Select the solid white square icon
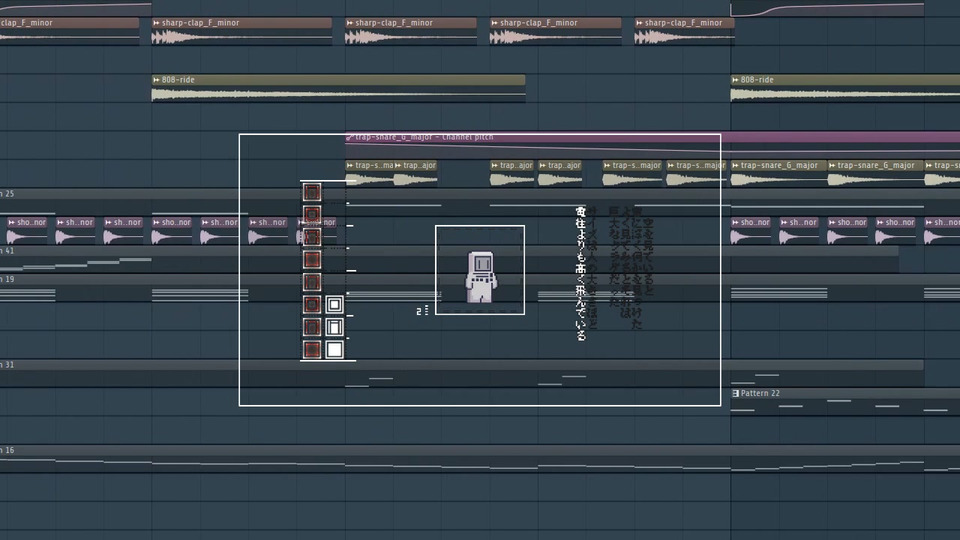Image resolution: width=960 pixels, height=540 pixels. [x=334, y=350]
